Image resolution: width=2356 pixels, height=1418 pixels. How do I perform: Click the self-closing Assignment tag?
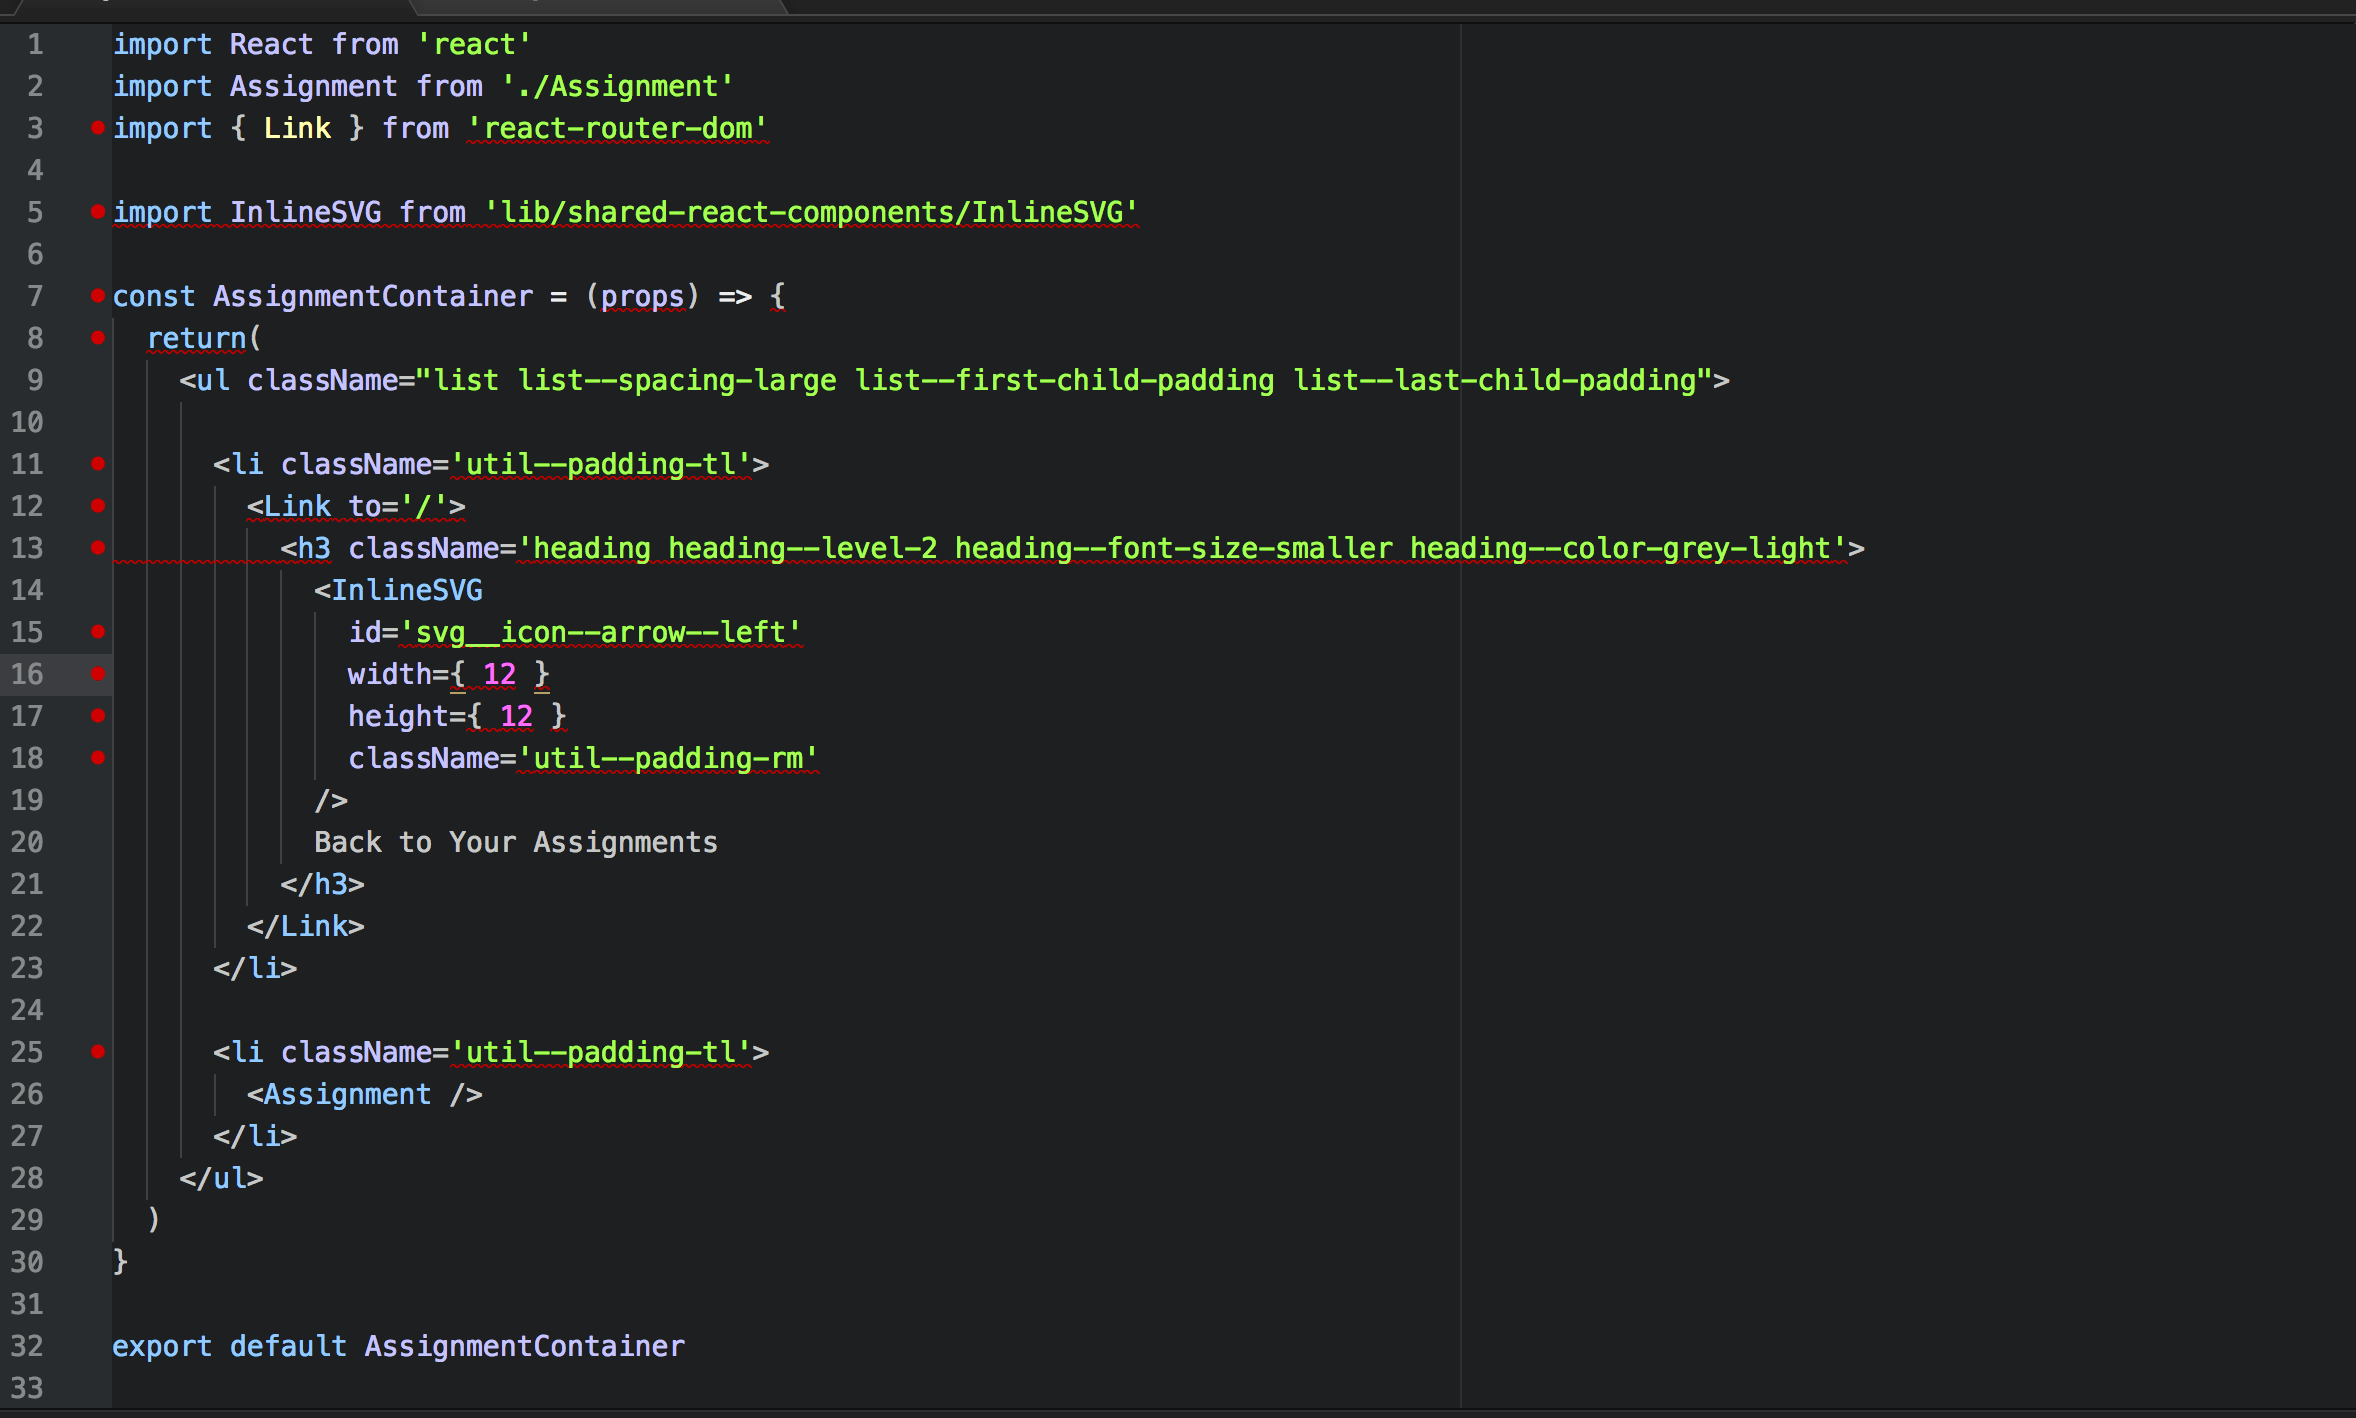(x=364, y=1094)
